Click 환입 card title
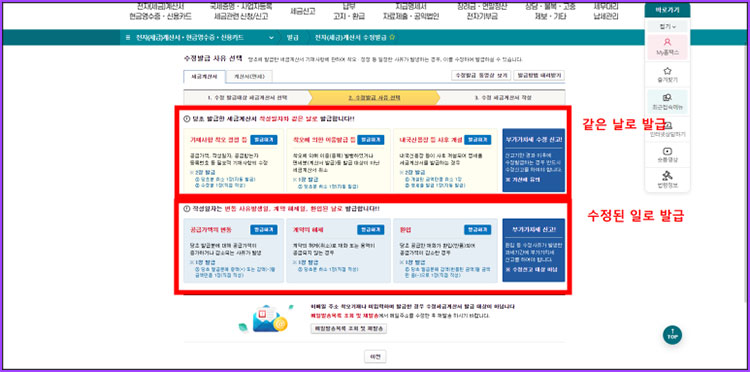 tap(405, 230)
